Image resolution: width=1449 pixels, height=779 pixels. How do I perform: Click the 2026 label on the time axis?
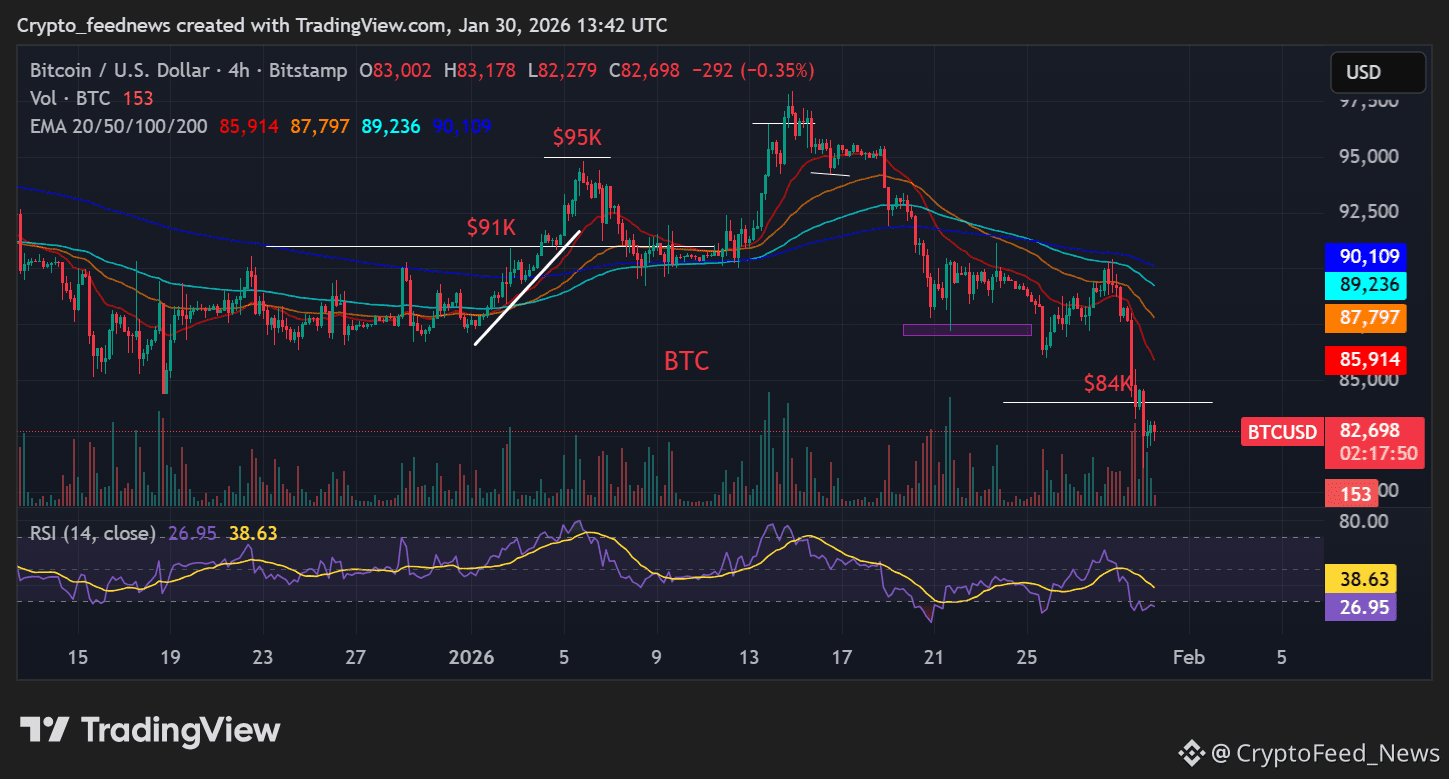472,657
